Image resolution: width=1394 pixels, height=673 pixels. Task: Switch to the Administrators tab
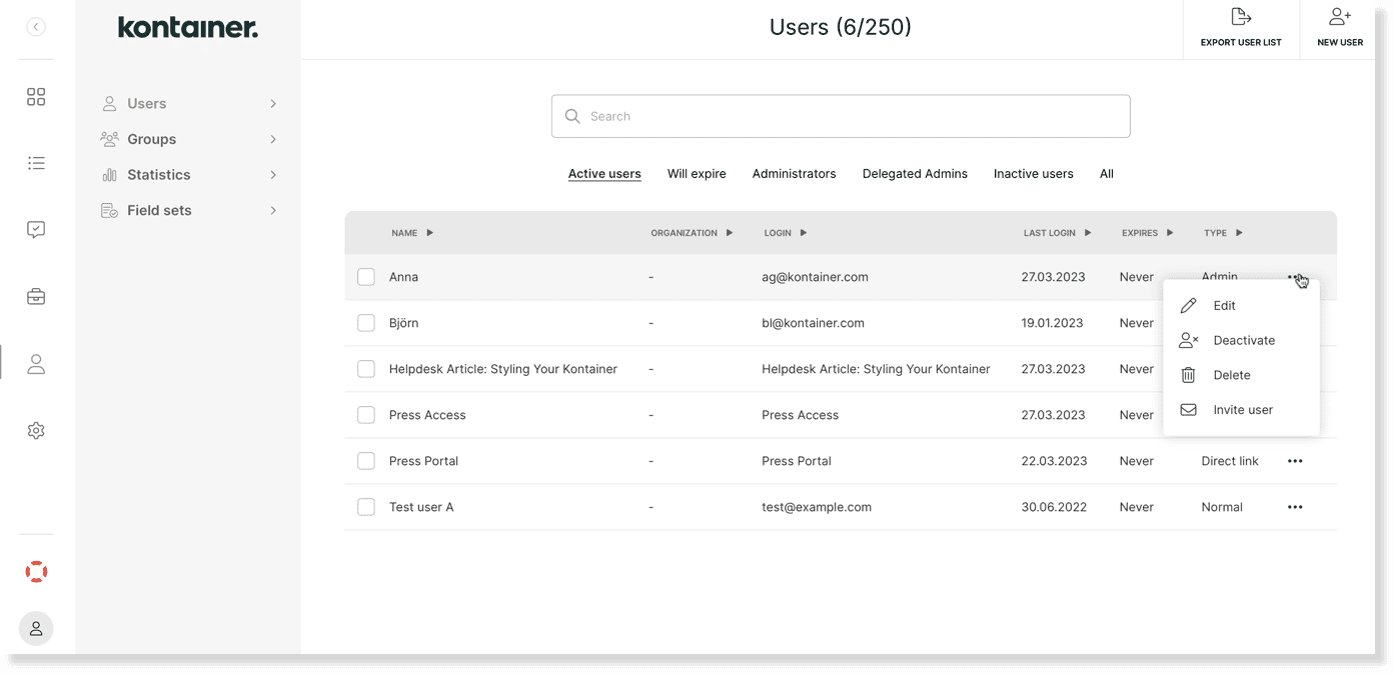tap(793, 173)
